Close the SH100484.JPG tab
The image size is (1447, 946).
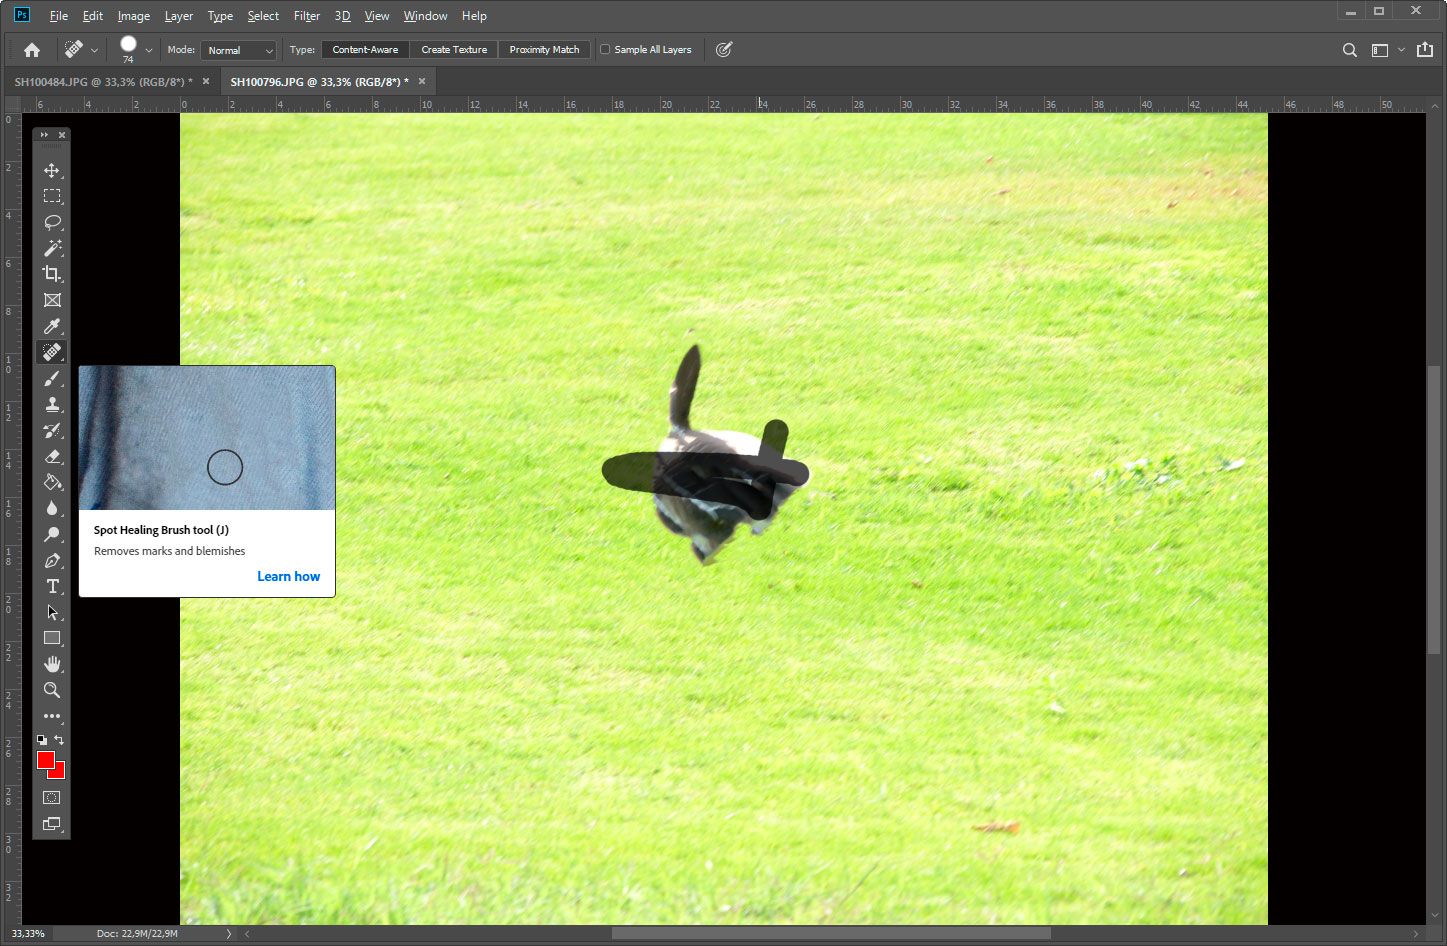[x=206, y=81]
